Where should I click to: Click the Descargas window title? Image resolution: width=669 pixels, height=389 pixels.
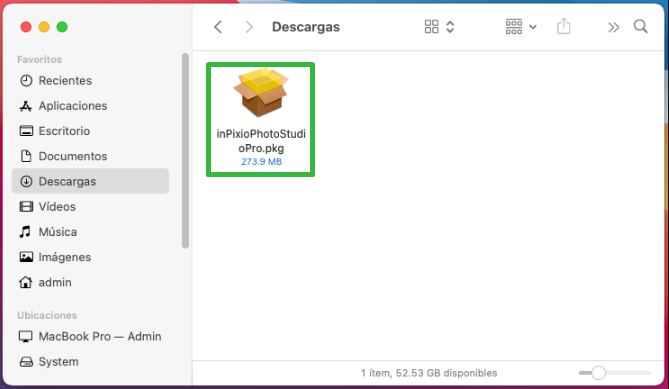pyautogui.click(x=306, y=27)
